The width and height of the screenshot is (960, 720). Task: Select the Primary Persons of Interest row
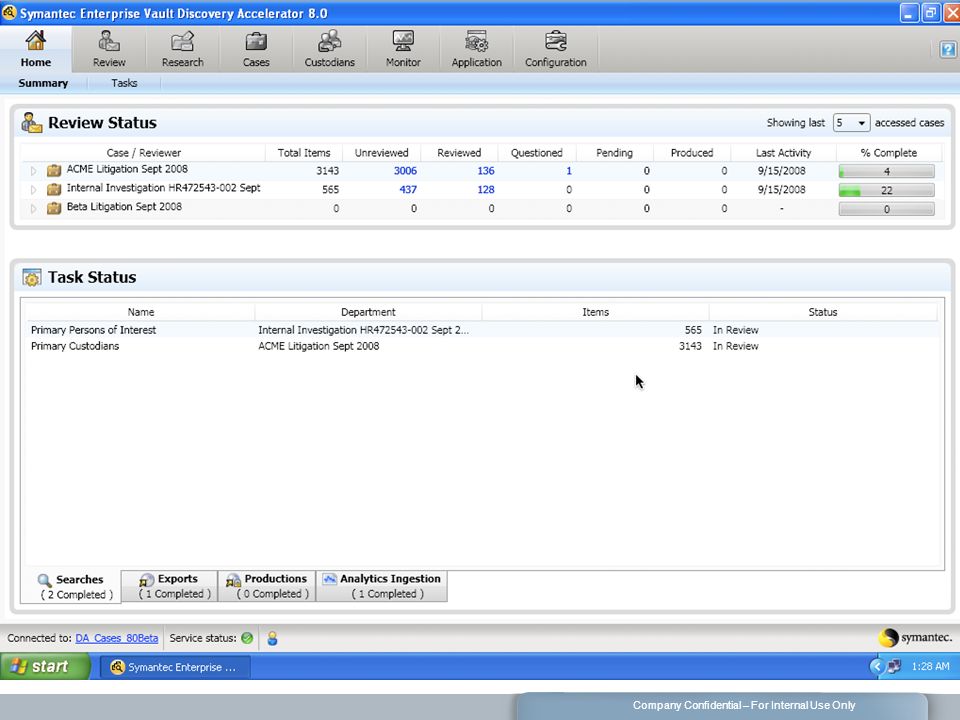coord(482,330)
